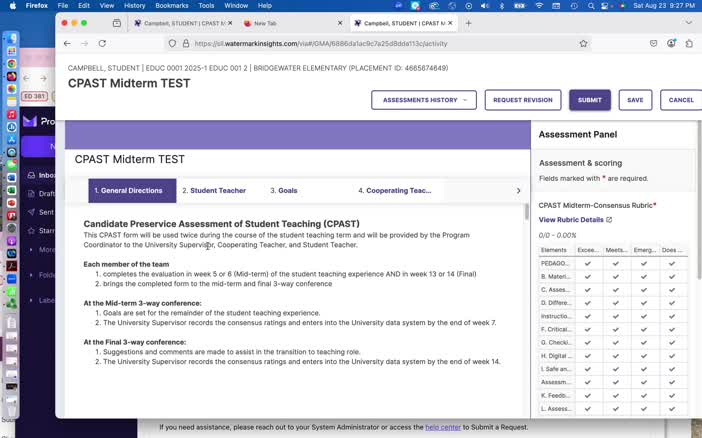Open the Music app in the Dock
Viewport: 702px width, 438px height.
click(12, 115)
